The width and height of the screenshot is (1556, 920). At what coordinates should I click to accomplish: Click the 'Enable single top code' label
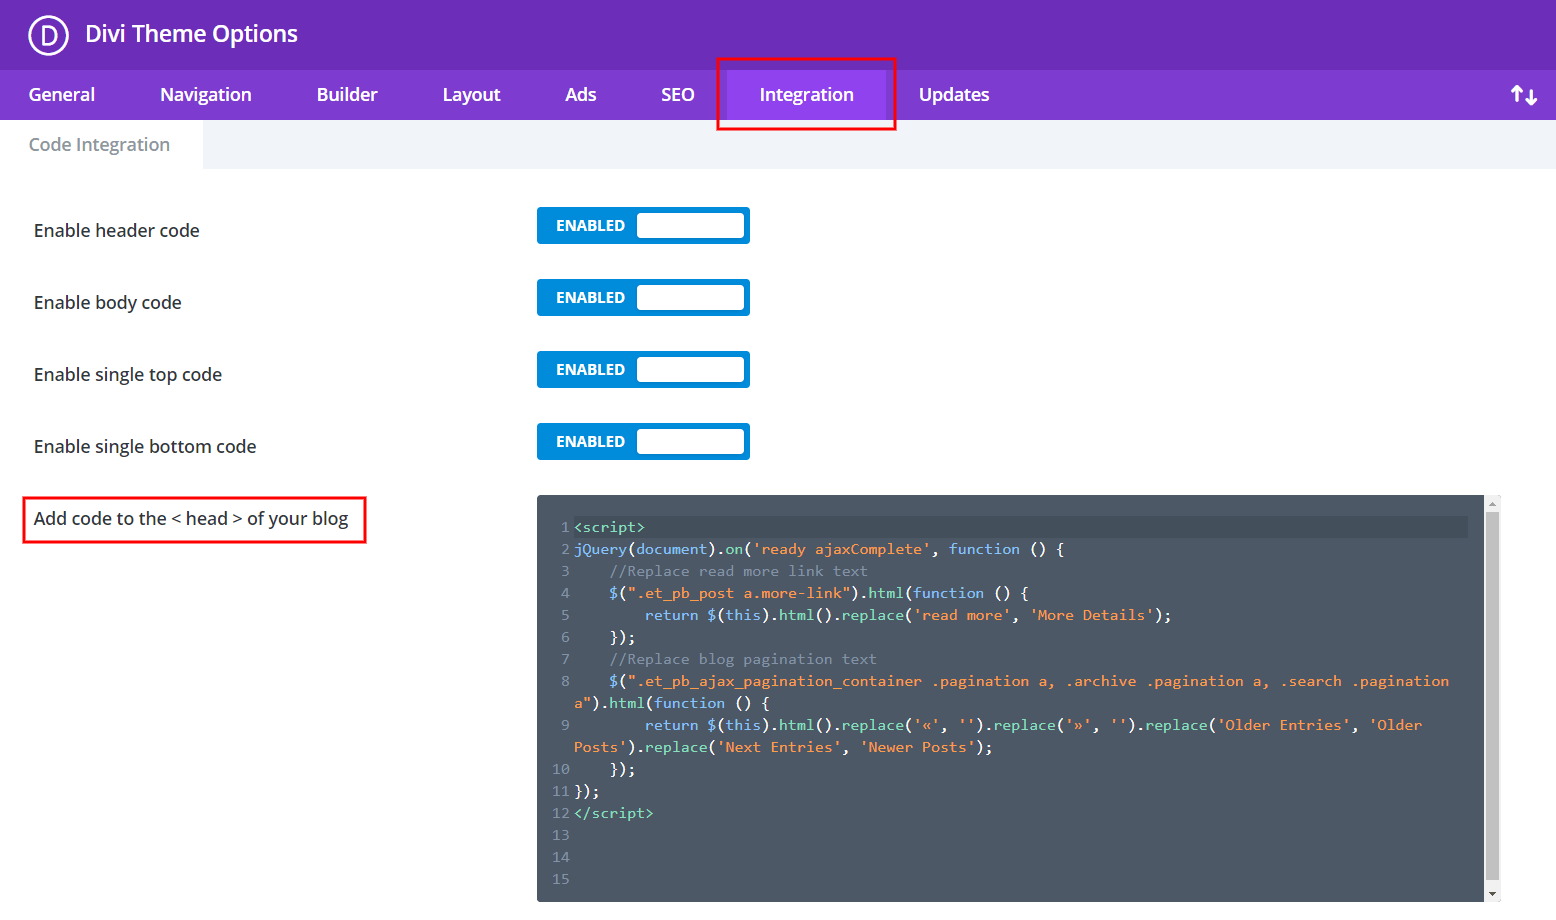coord(128,375)
